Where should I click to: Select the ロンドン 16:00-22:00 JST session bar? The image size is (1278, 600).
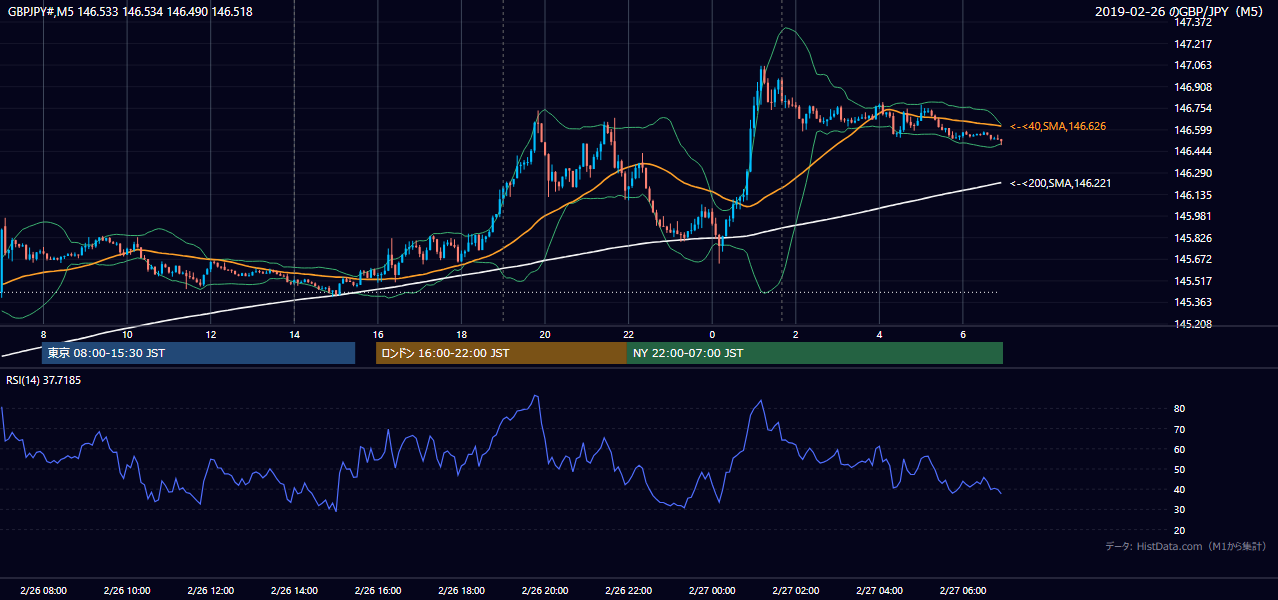pos(501,353)
